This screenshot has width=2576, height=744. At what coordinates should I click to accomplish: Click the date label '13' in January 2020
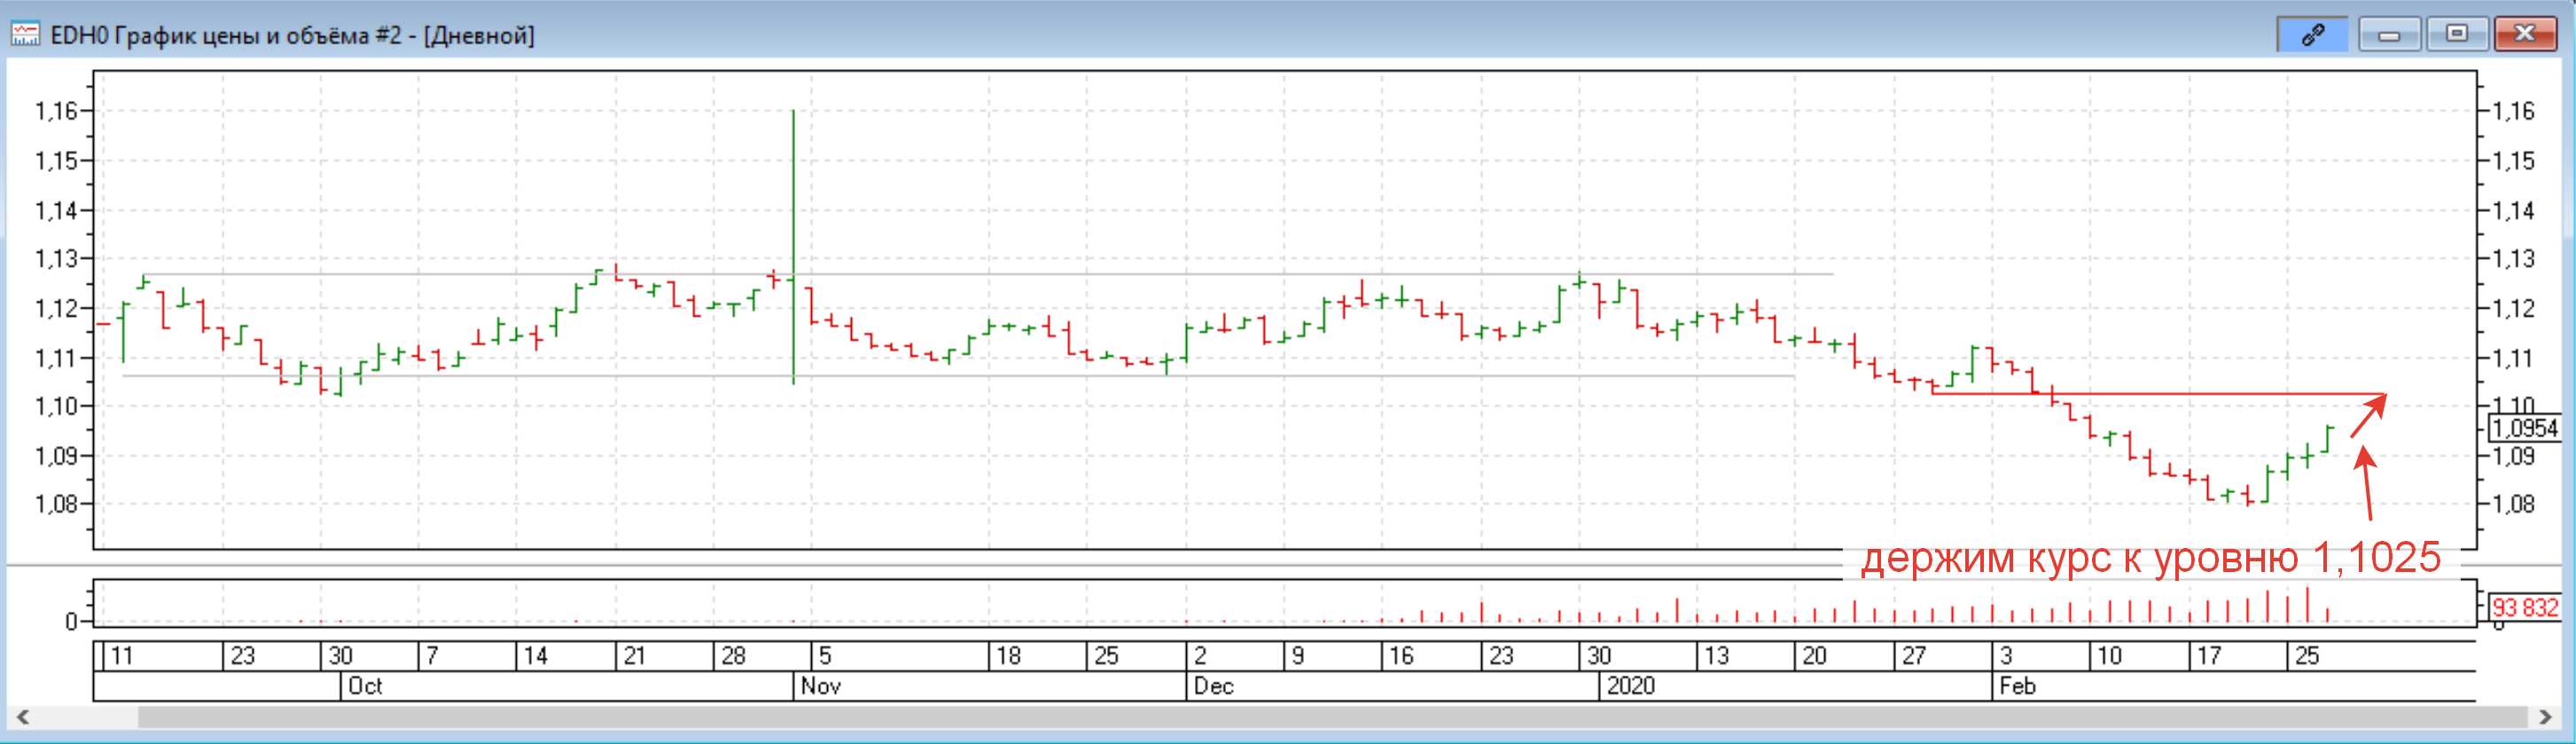1716,656
